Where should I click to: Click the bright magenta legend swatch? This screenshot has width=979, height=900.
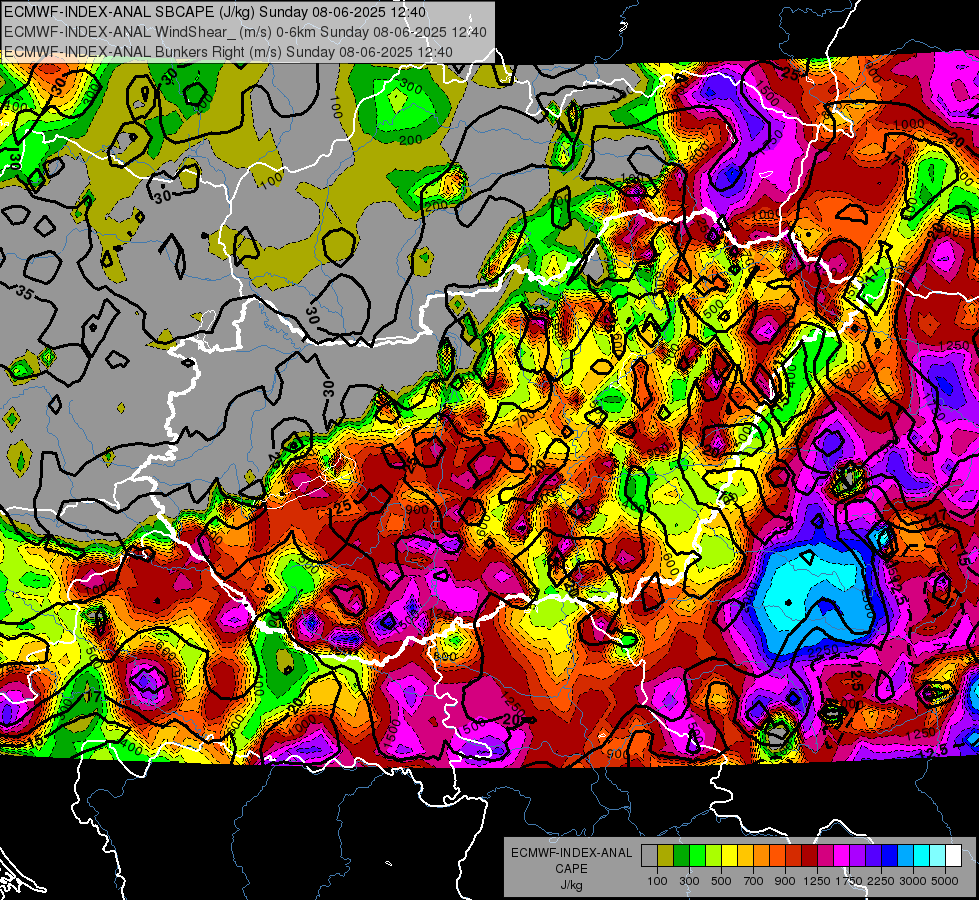[x=842, y=855]
